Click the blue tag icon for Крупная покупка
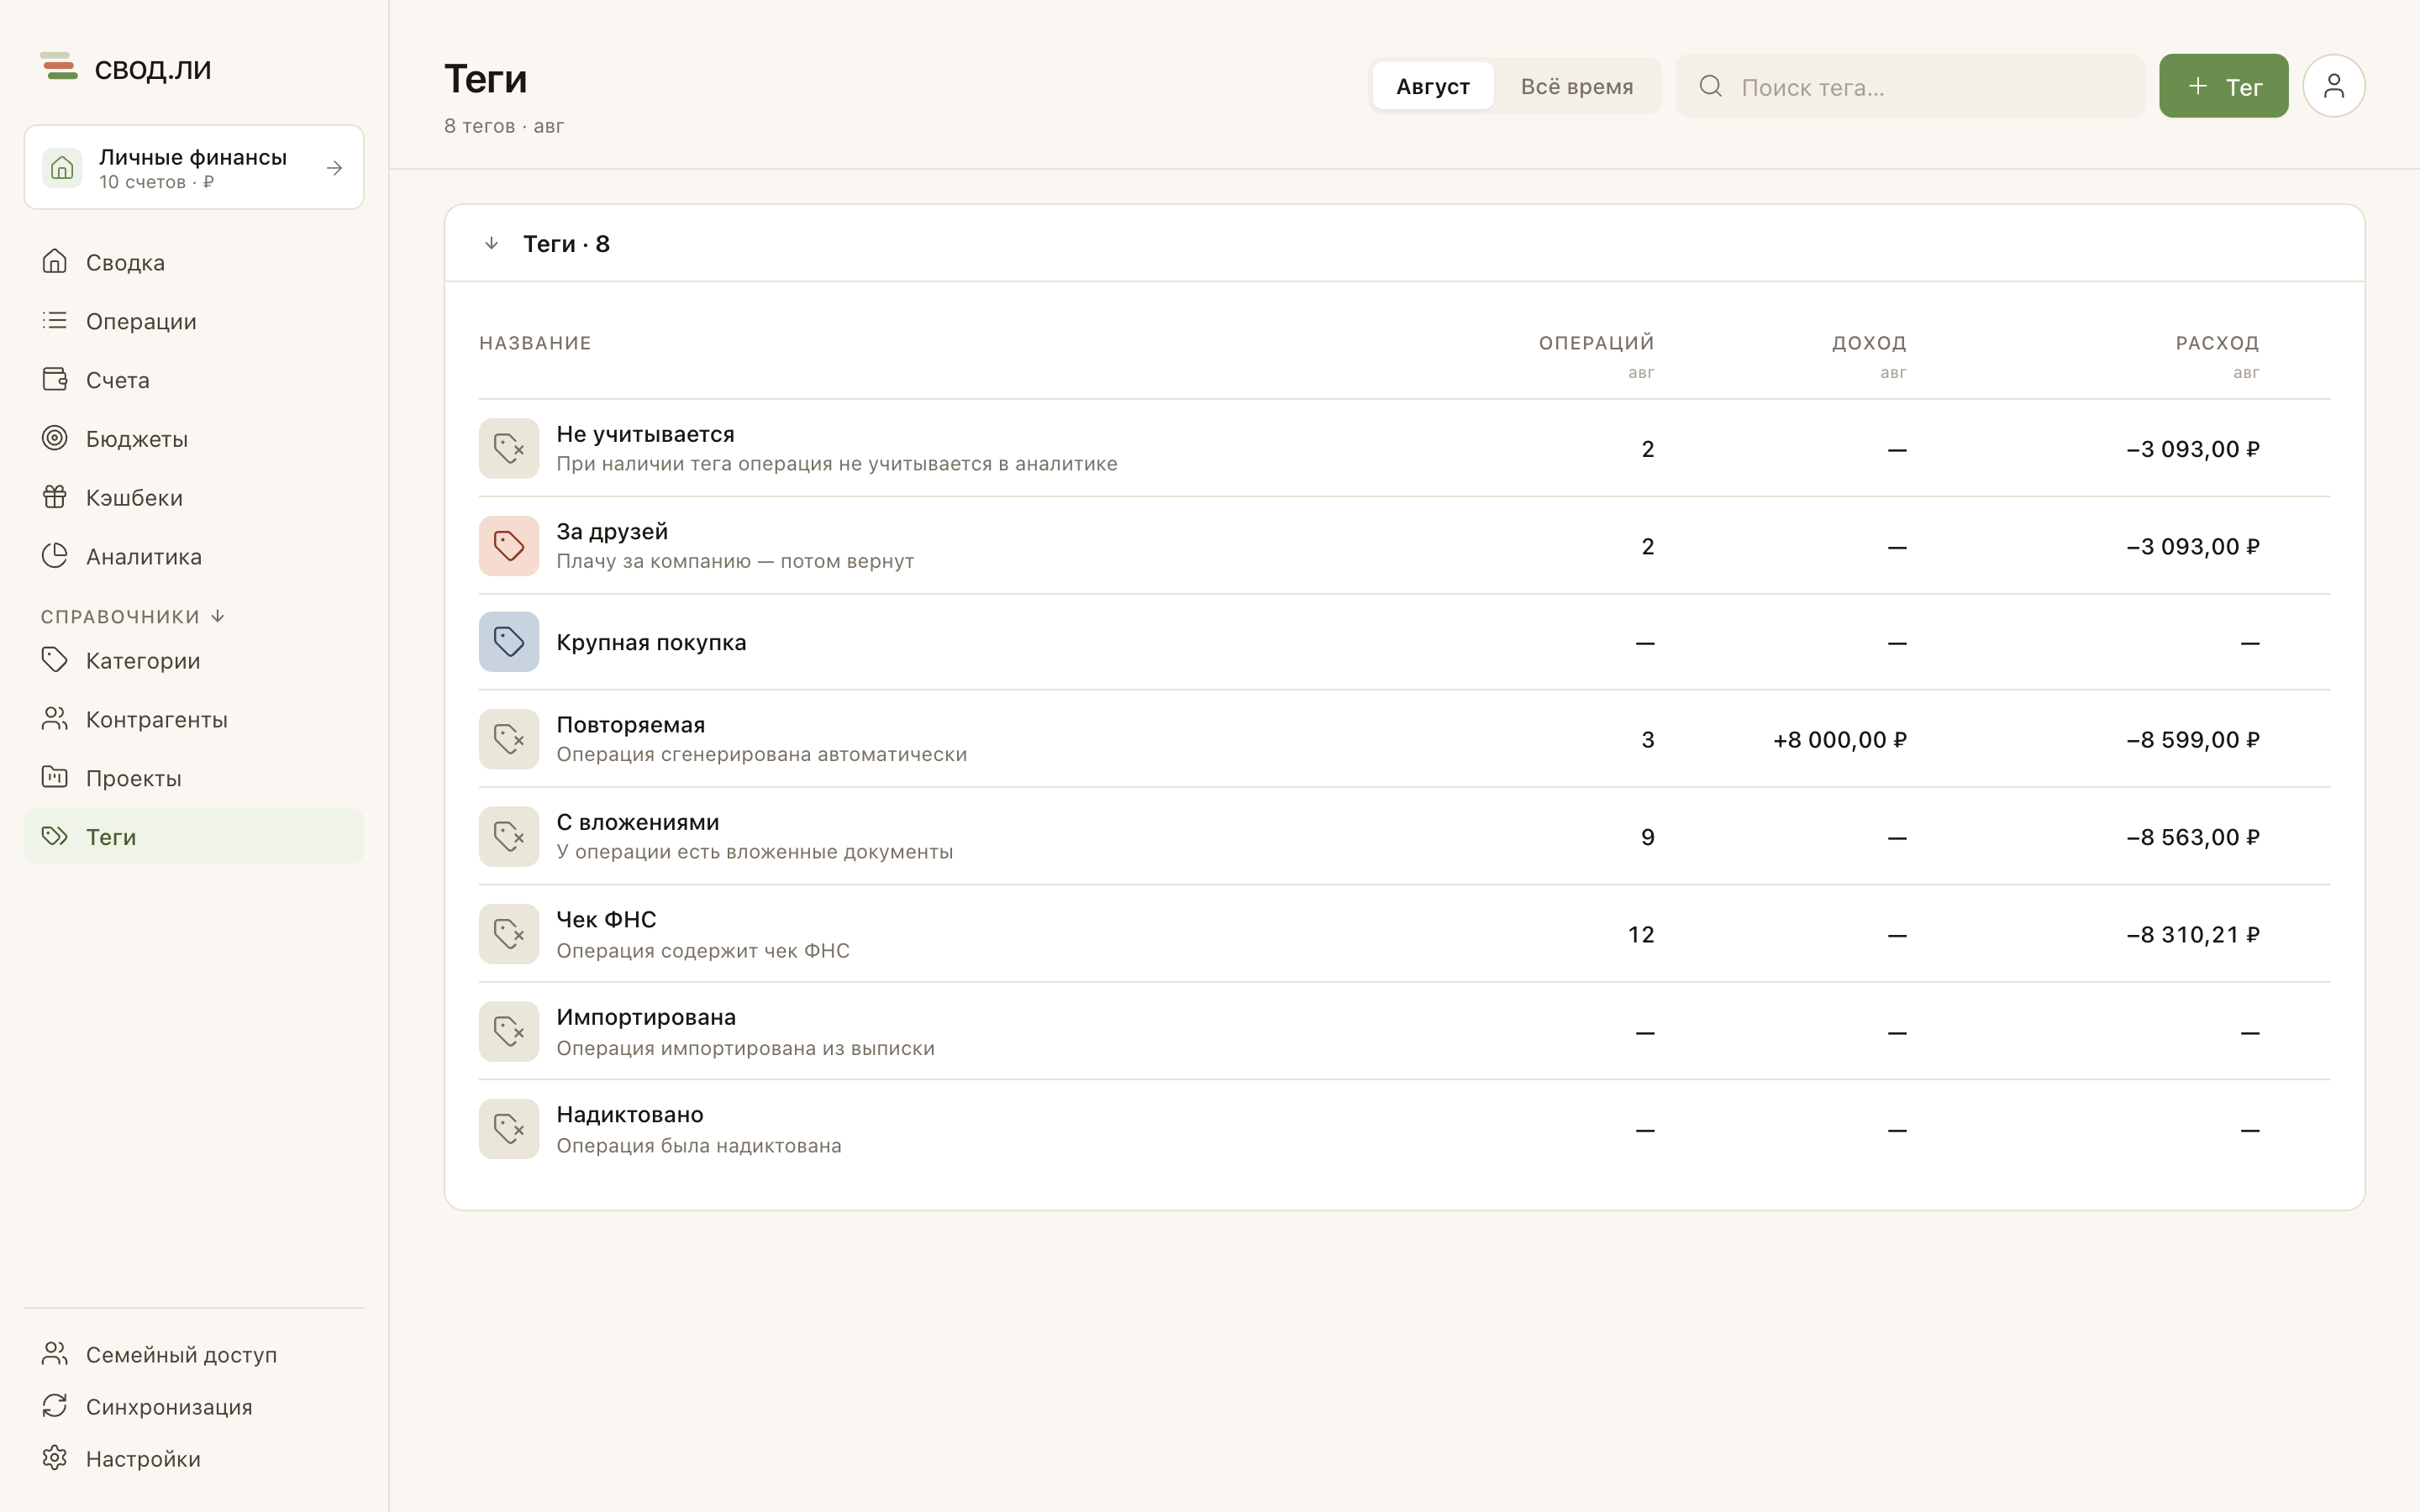2420x1512 pixels. pos(509,642)
